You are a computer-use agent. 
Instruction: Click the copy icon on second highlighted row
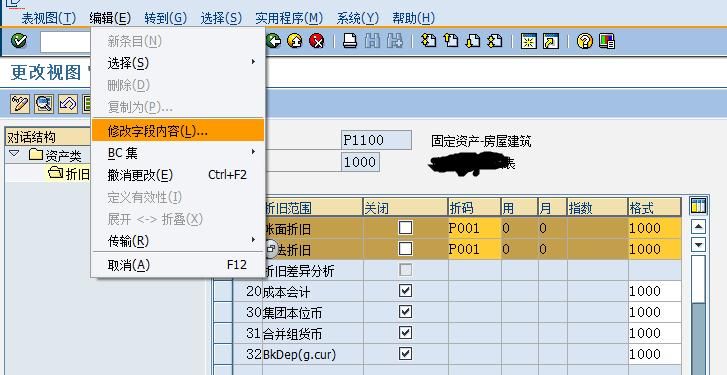[x=271, y=249]
